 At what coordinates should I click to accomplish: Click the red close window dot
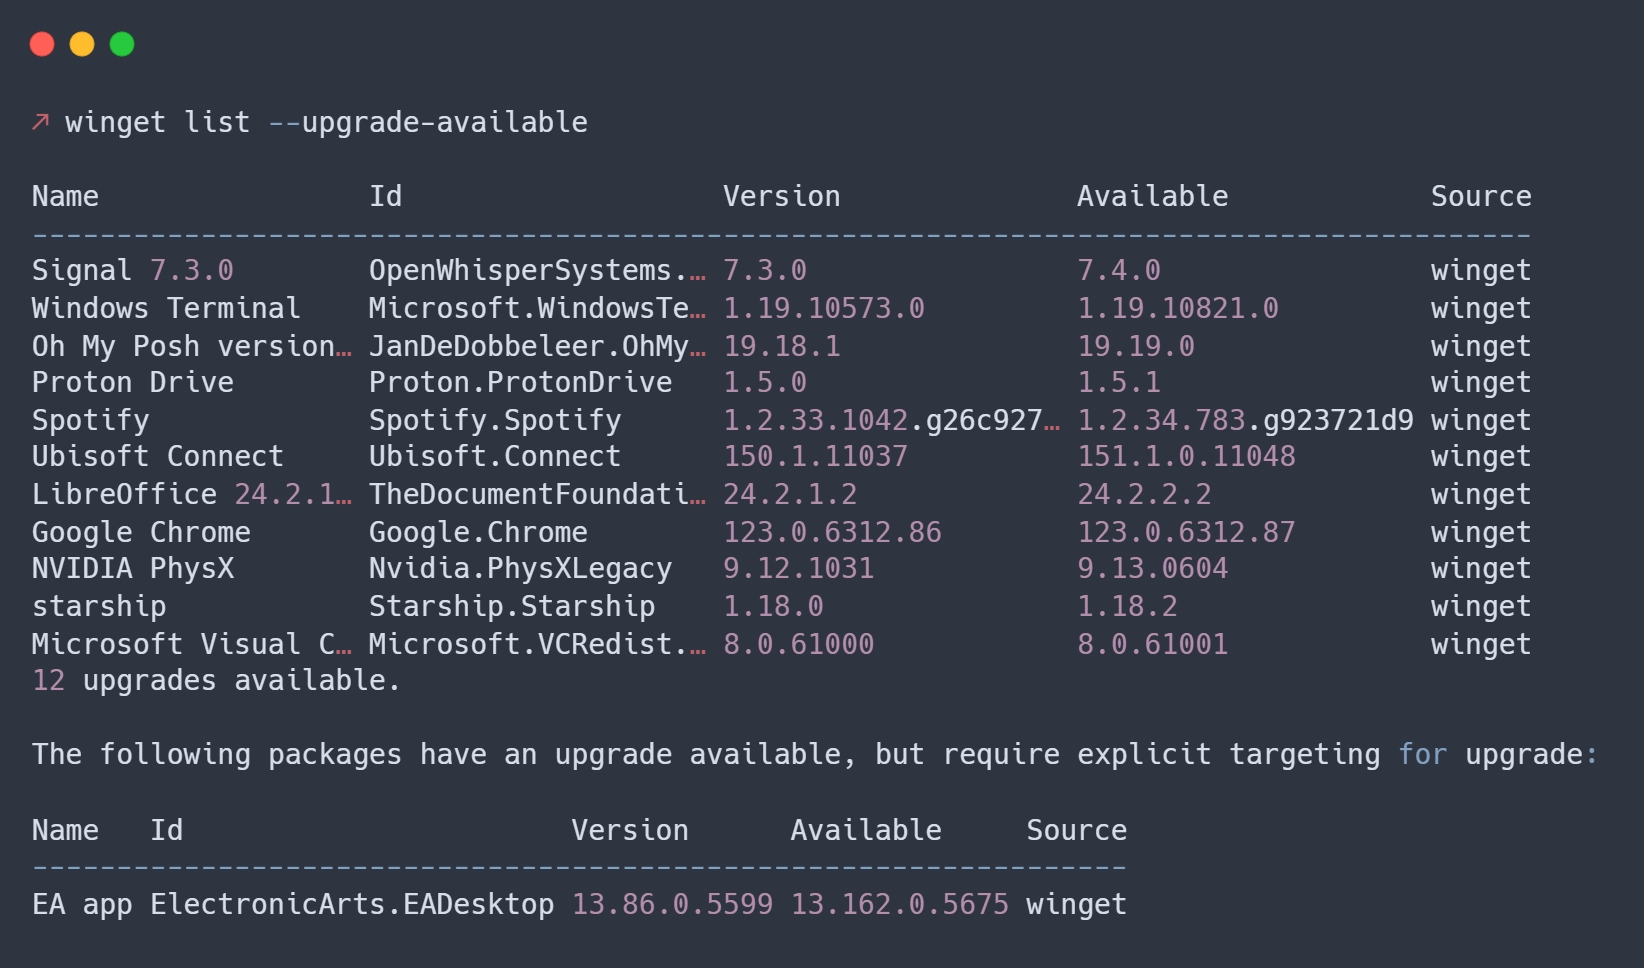tap(42, 44)
